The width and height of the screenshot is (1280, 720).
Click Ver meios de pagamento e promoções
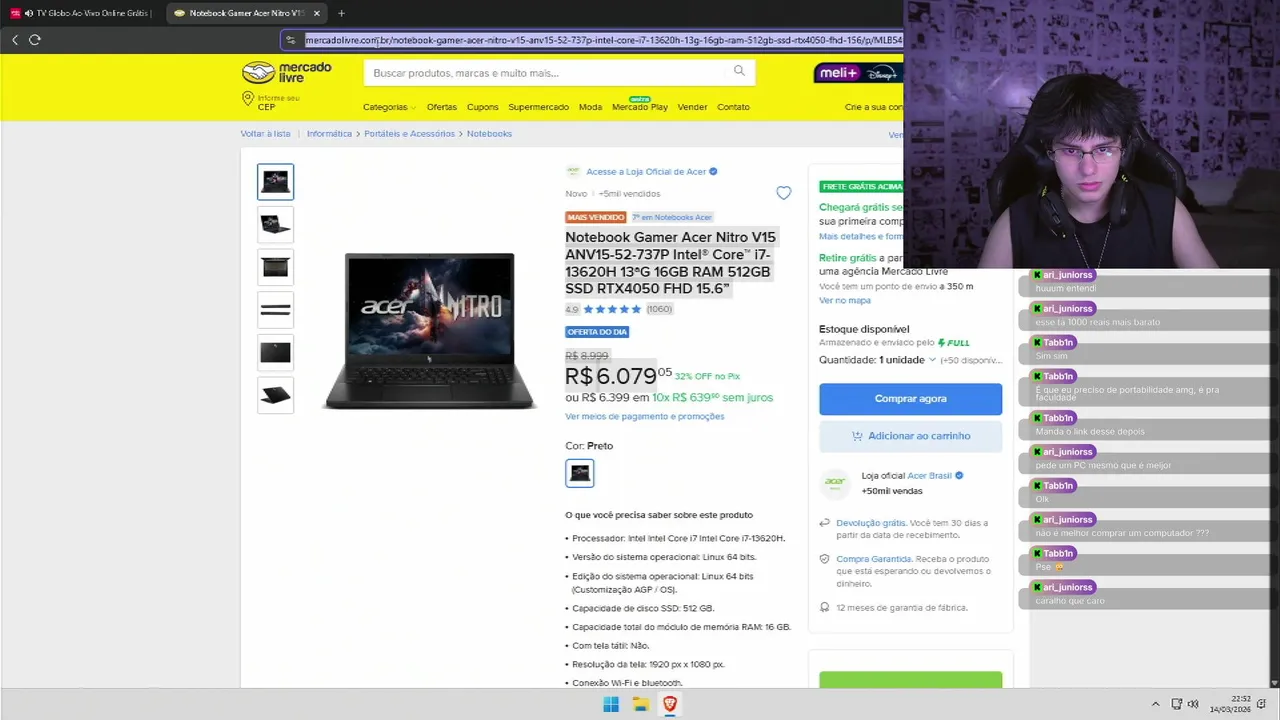point(644,416)
